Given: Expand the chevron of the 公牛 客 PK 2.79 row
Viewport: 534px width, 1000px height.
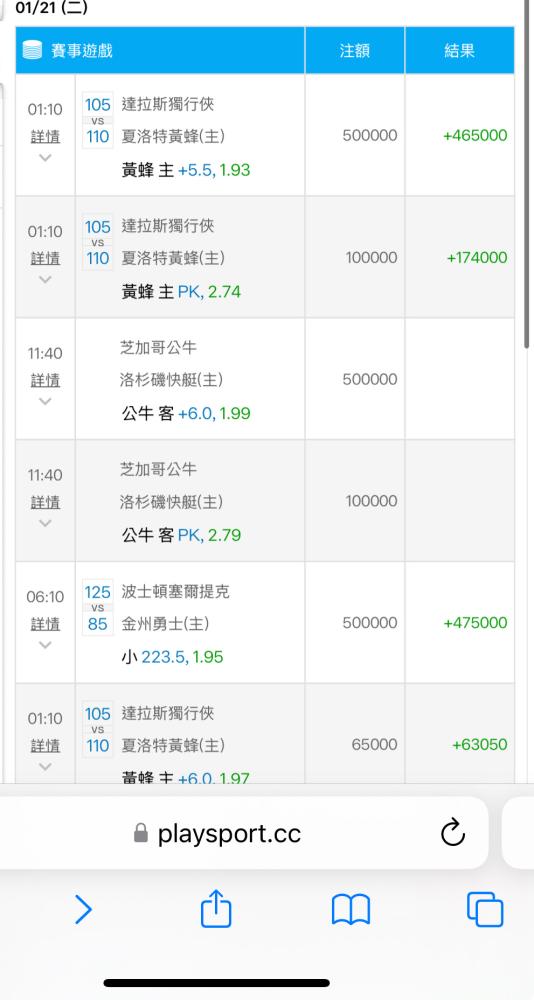Looking at the screenshot, I should click(x=45, y=523).
